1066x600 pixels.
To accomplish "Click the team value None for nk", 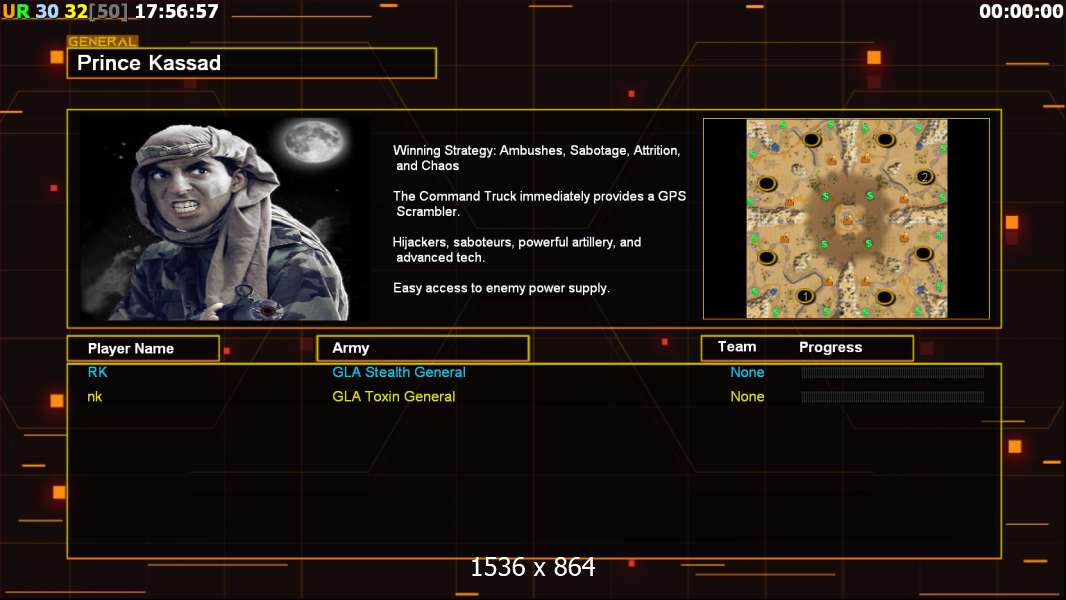I will coord(747,397).
